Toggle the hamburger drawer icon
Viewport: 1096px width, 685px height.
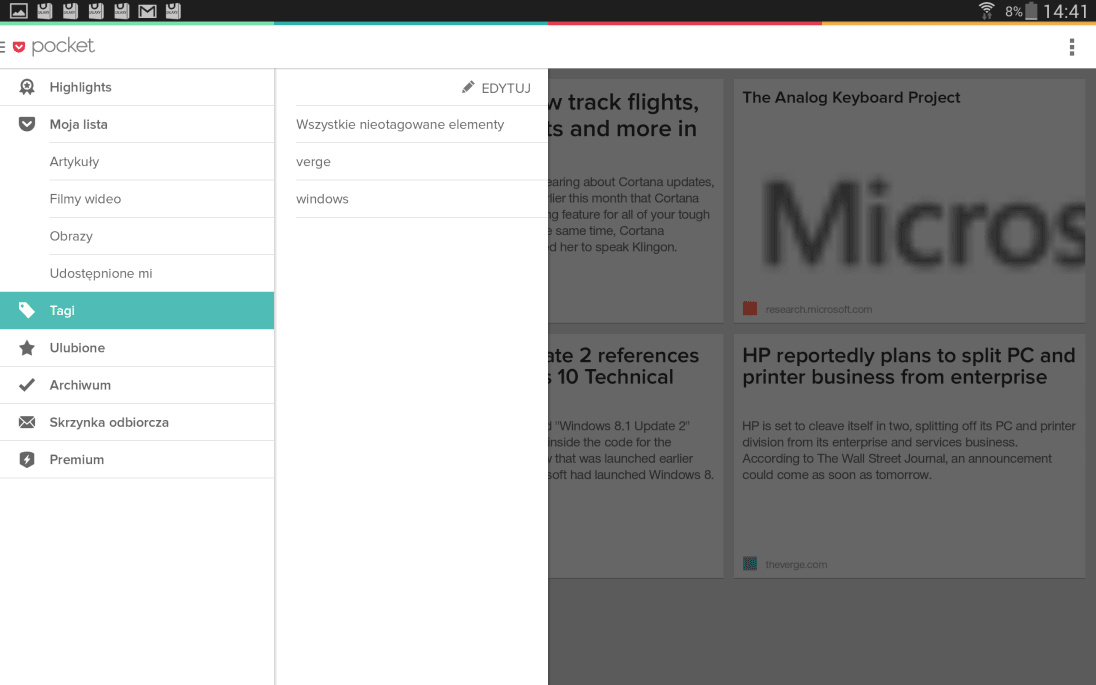[x=3, y=47]
